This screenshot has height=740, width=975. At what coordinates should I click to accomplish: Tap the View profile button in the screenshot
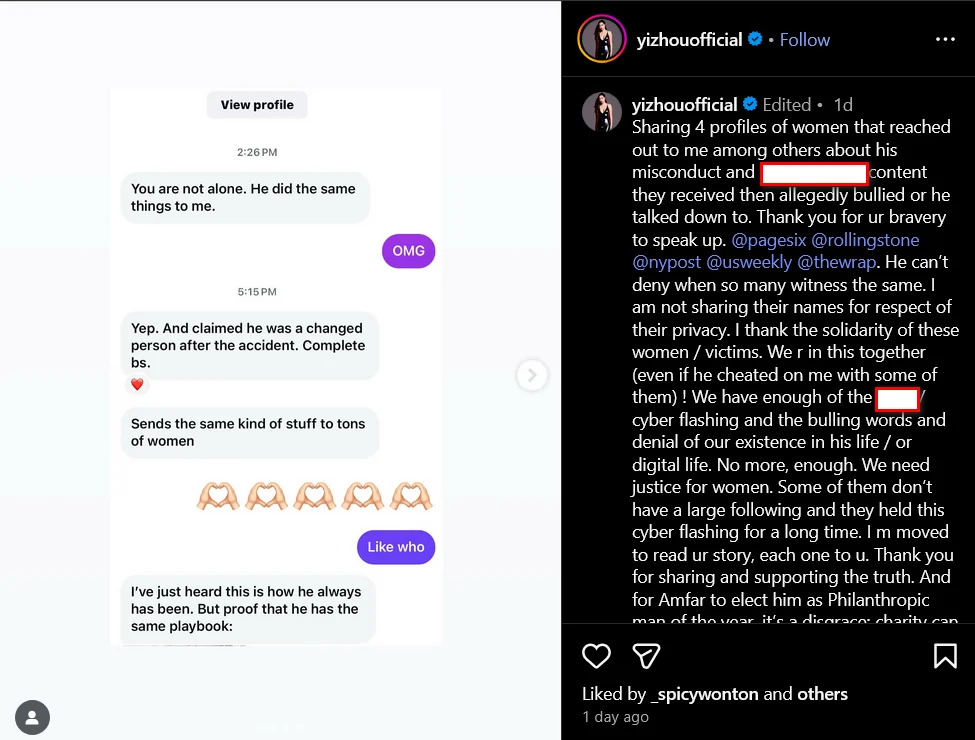(x=257, y=104)
